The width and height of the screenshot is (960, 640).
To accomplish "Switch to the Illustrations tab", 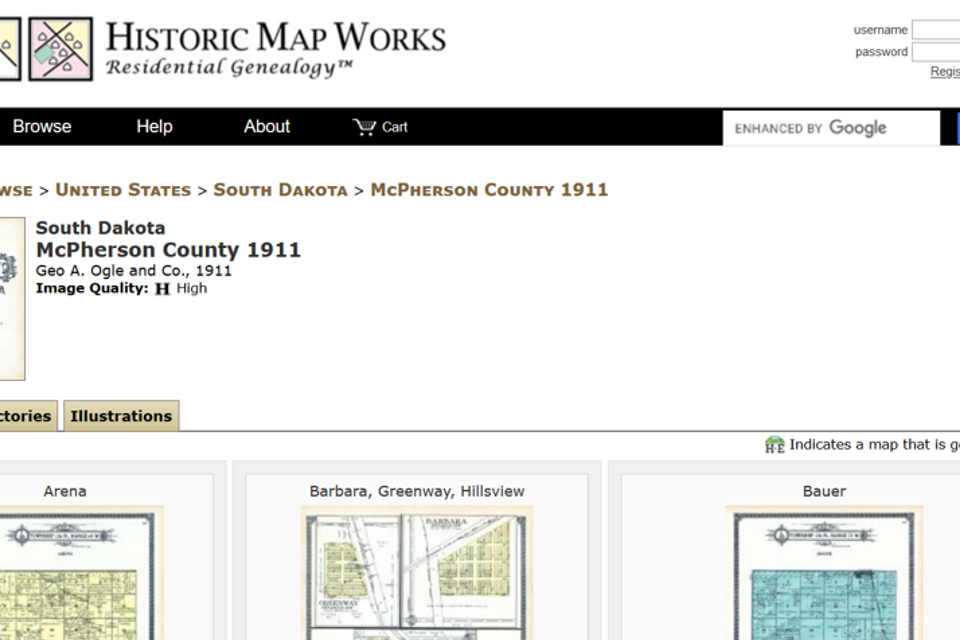I will tap(121, 416).
